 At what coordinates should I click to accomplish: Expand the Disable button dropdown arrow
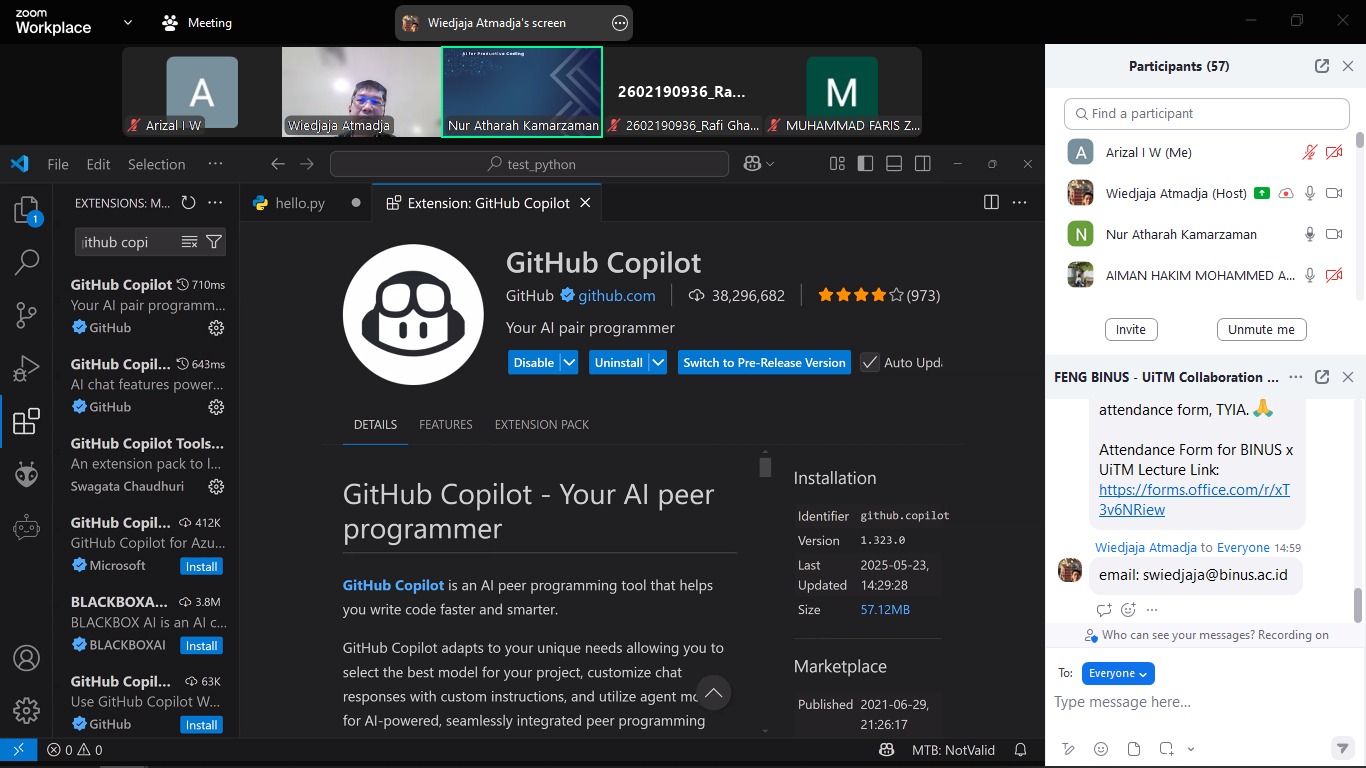coord(569,362)
